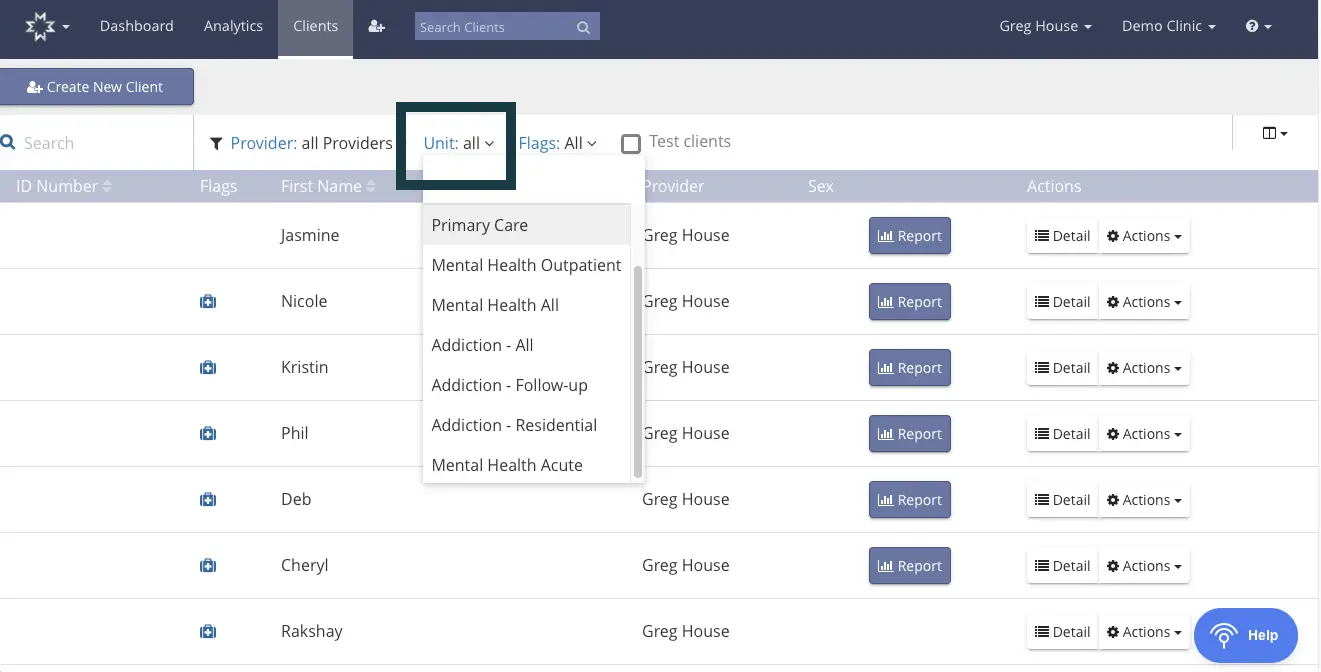1321x672 pixels.
Task: Click the magnifier in the Search Clients box
Action: (x=583, y=27)
